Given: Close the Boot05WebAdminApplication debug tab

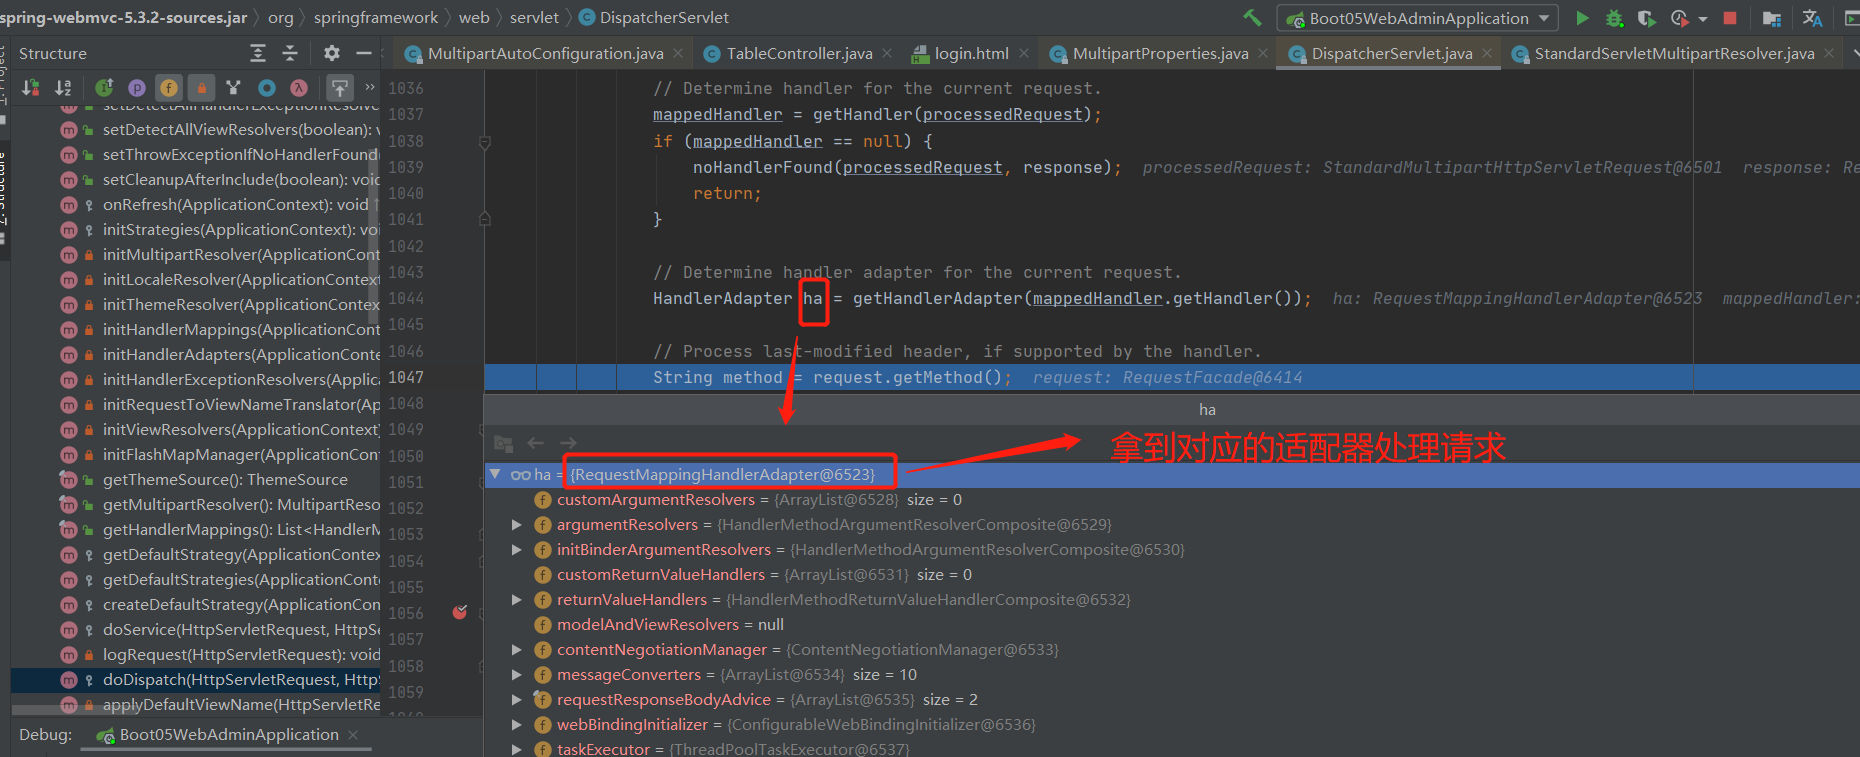Looking at the screenshot, I should point(353,734).
